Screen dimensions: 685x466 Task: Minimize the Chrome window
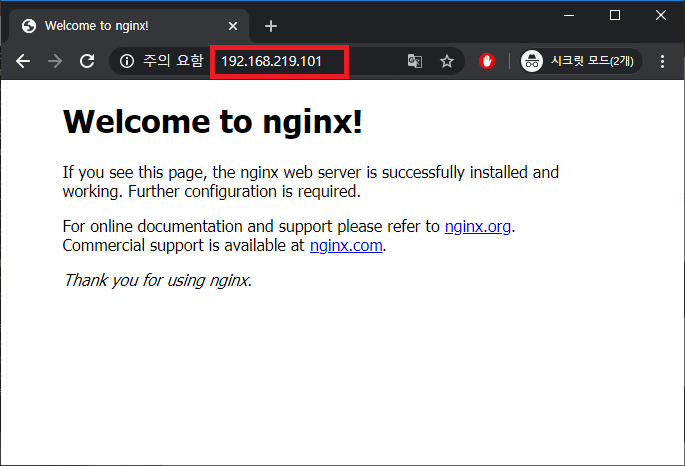pyautogui.click(x=569, y=15)
